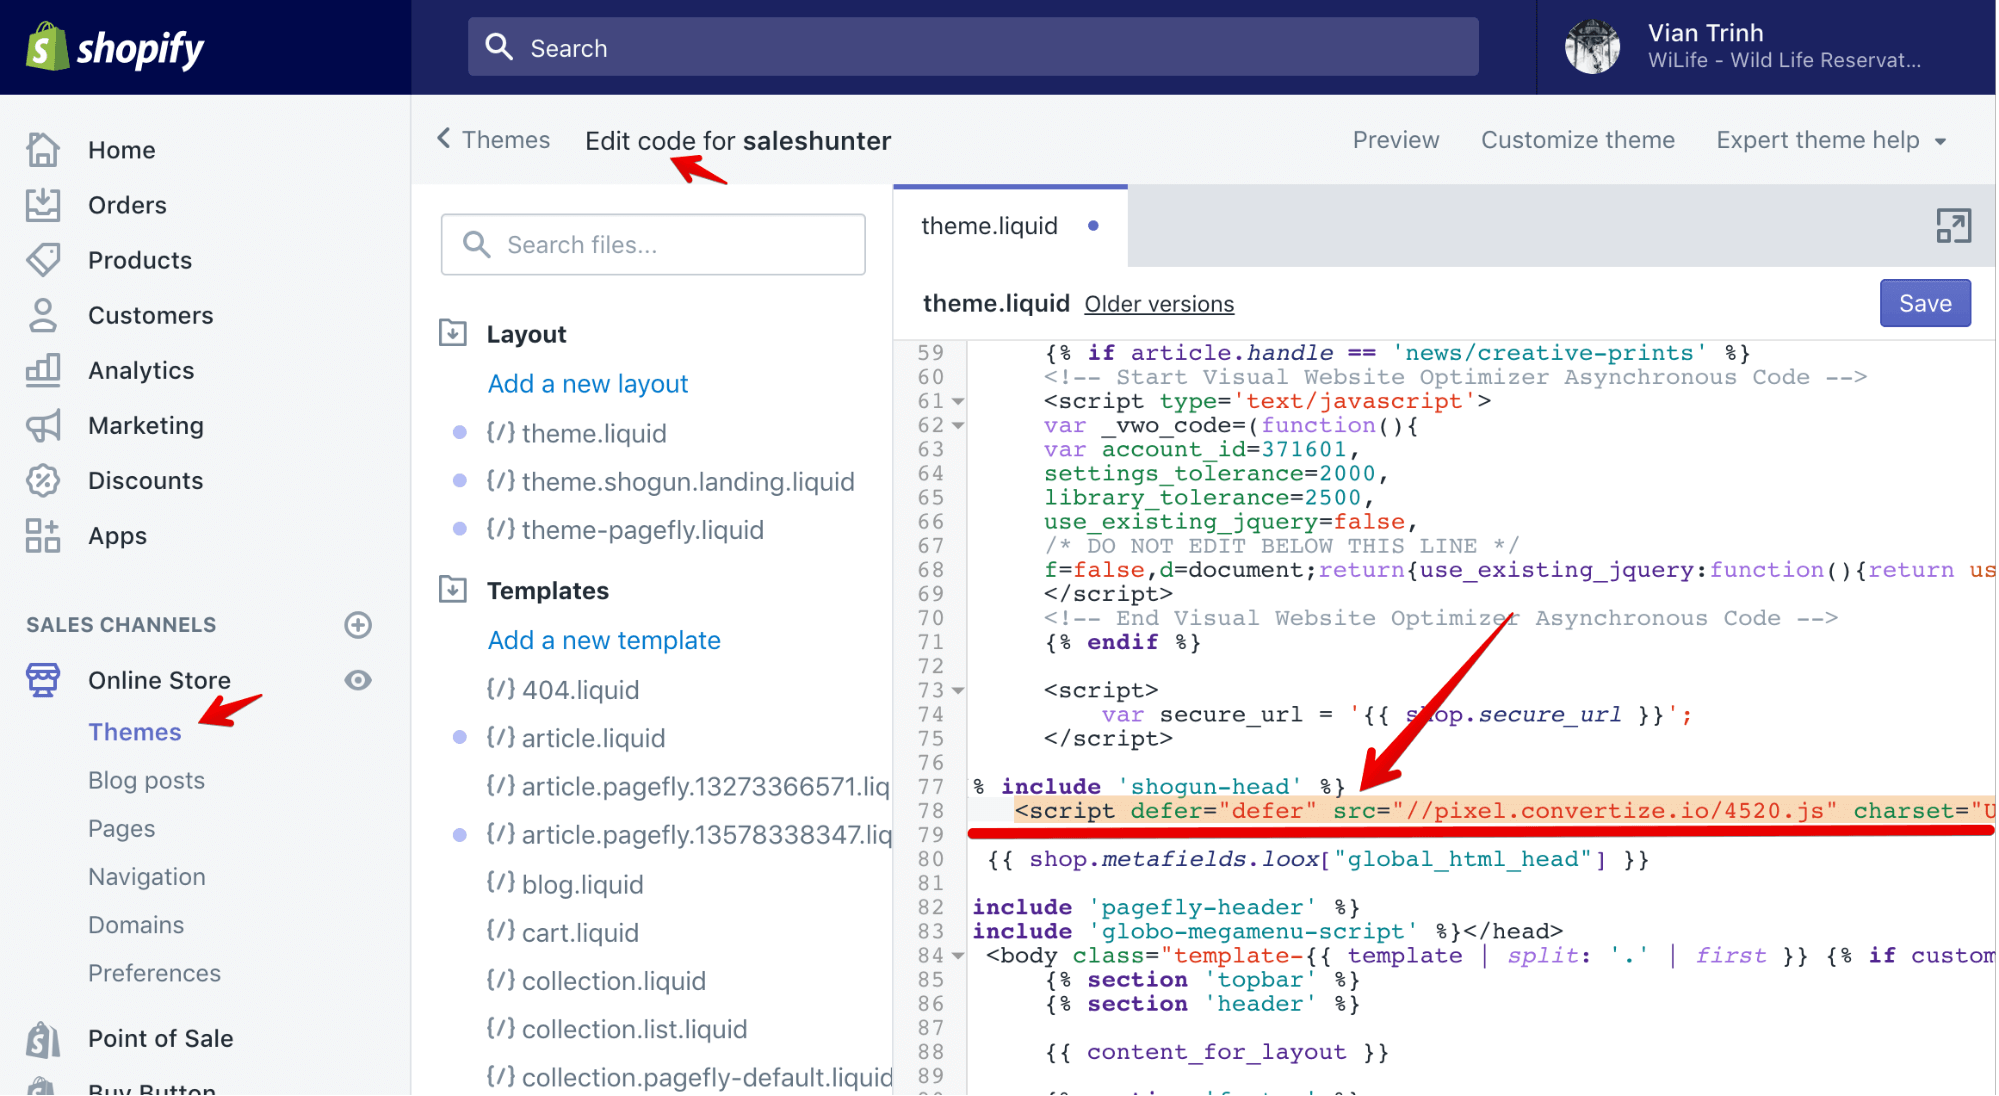
Task: Expand code editor to fullscreen
Action: tap(1953, 226)
